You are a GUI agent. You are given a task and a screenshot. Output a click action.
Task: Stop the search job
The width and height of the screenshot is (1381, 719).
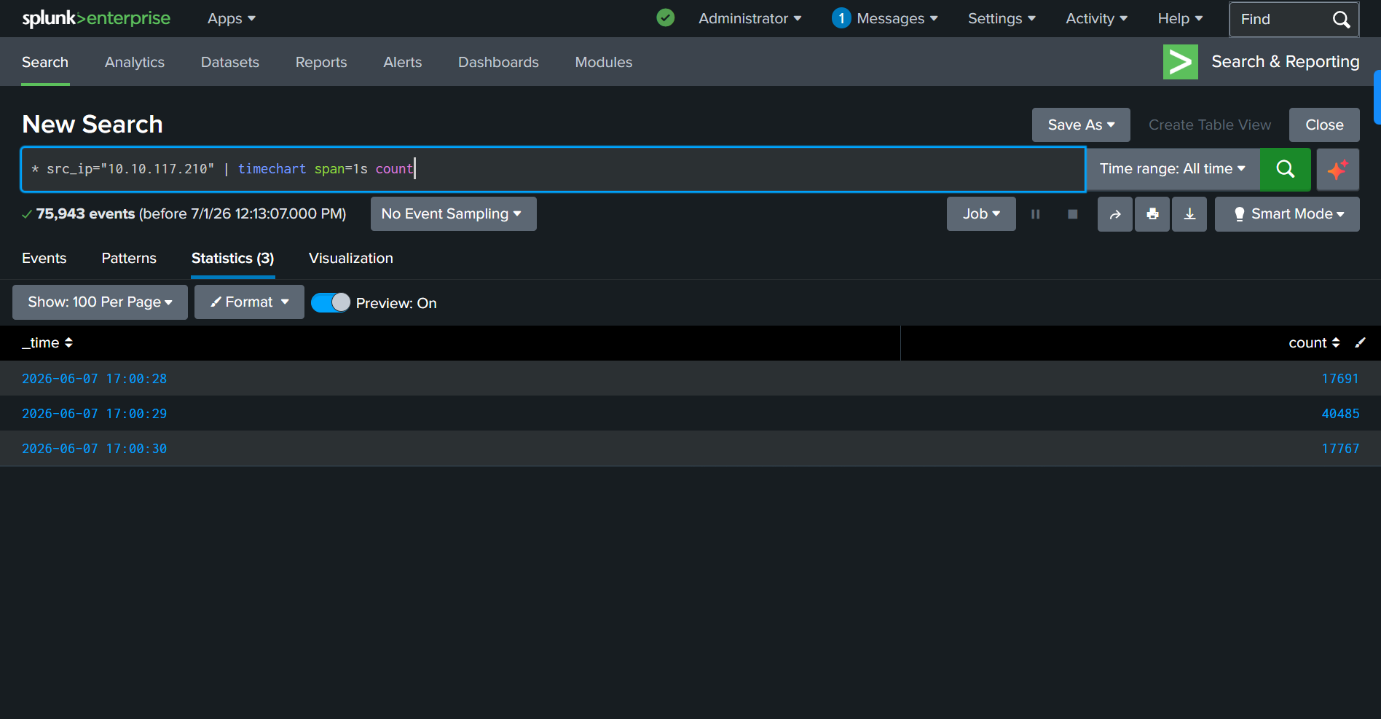[1073, 214]
